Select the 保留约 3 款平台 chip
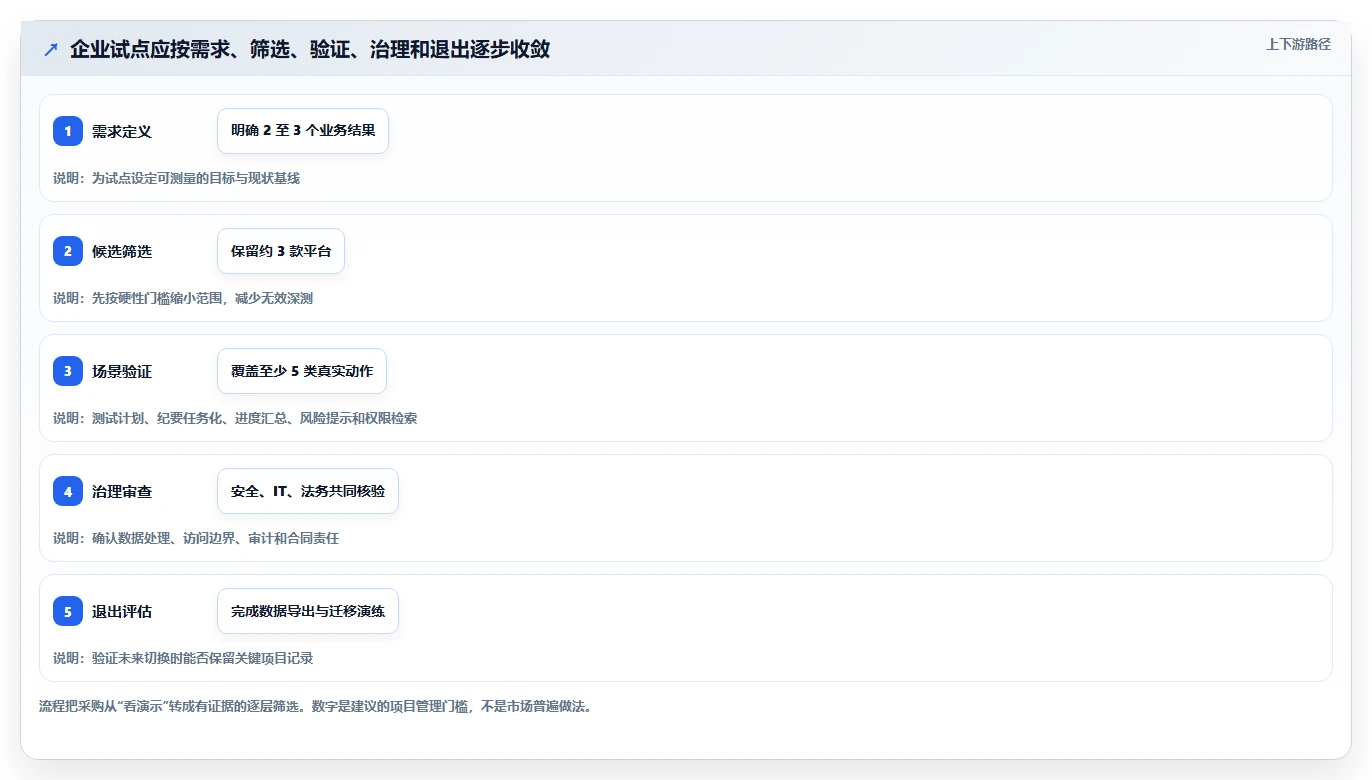This screenshot has height=780, width=1372. point(281,251)
